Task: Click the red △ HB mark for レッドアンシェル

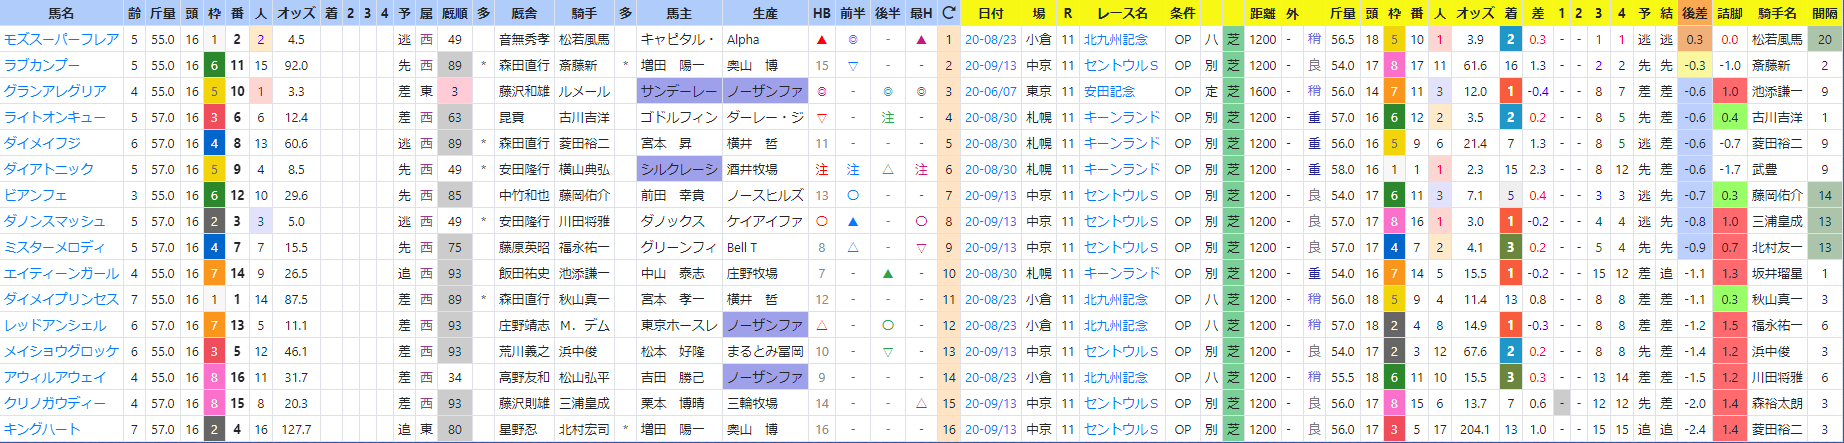Action: (x=821, y=326)
